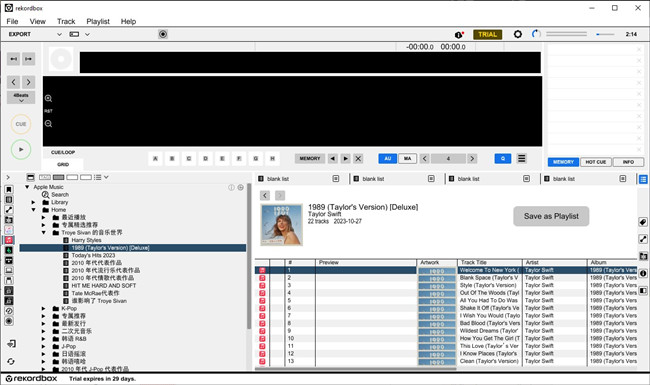Click the Save as Playlist button
Screen dimensions: 650x385
[x=551, y=216]
